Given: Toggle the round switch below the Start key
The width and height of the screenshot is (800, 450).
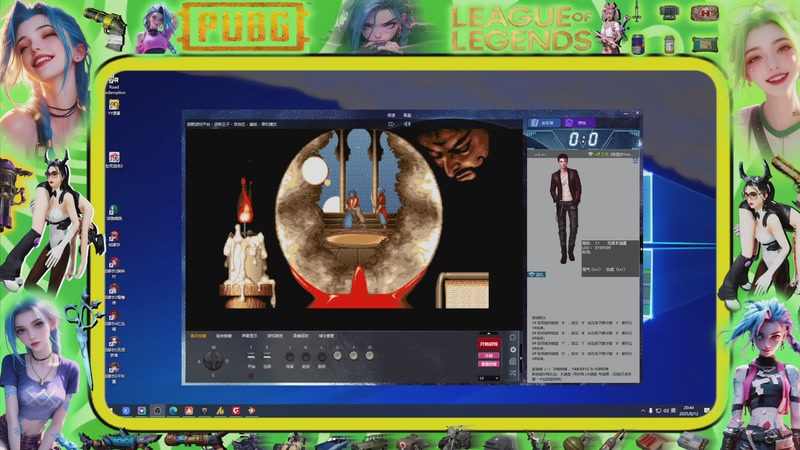Looking at the screenshot, I should coord(251,376).
